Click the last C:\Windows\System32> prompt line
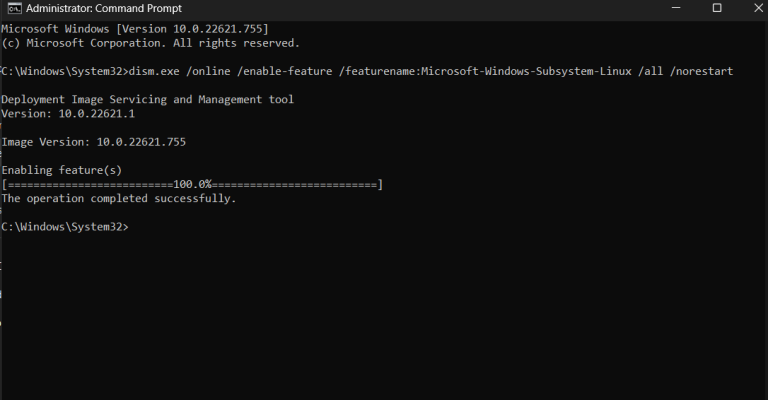This screenshot has height=400, width=768. pos(65,227)
